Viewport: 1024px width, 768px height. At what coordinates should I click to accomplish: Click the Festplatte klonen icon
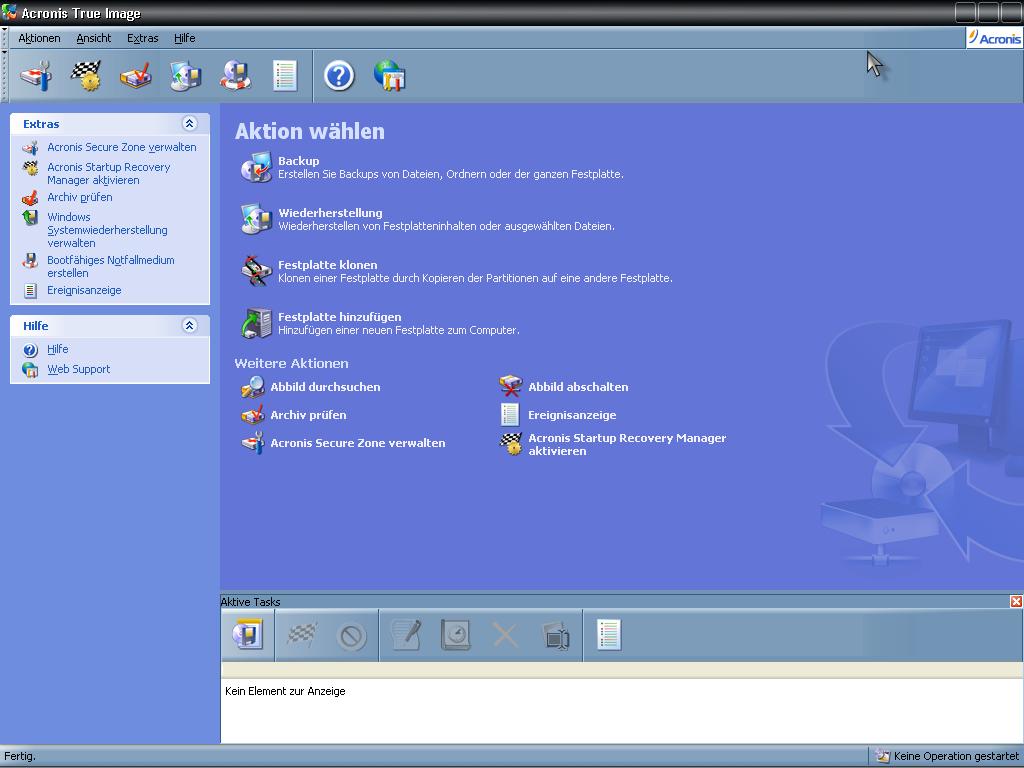tap(256, 271)
